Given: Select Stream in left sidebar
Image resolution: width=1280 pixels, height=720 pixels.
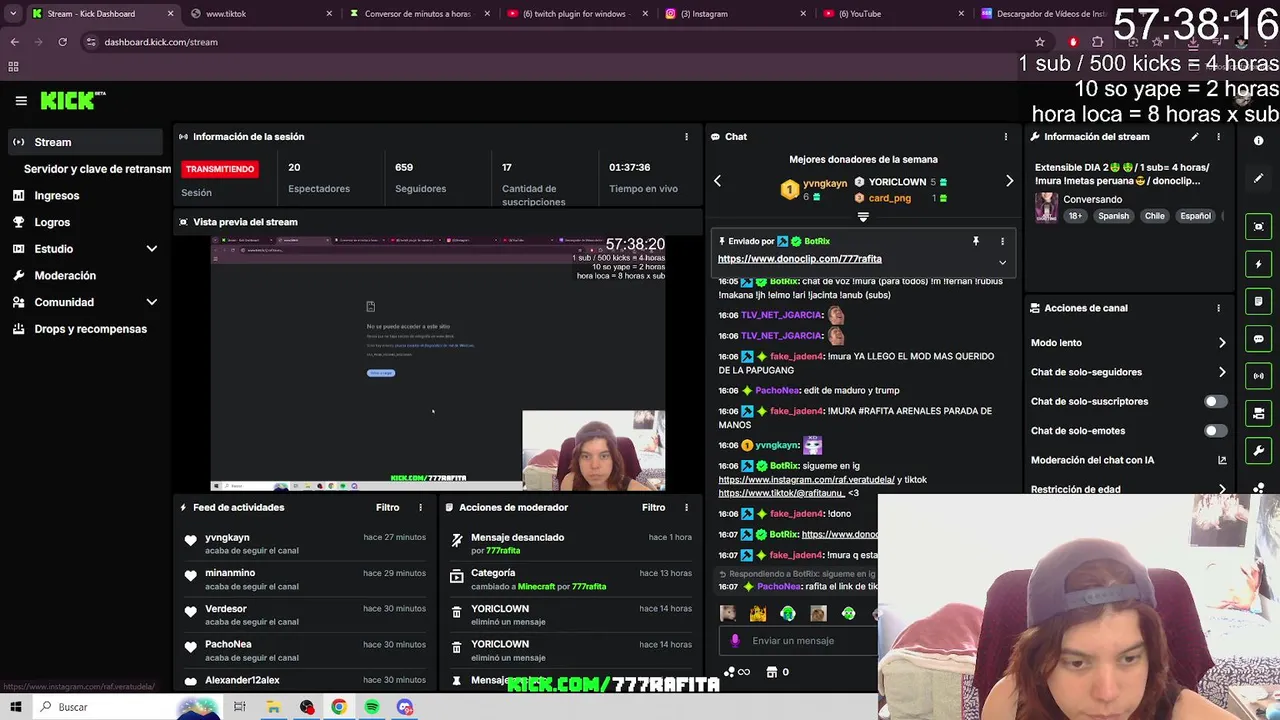Looking at the screenshot, I should click(85, 142).
